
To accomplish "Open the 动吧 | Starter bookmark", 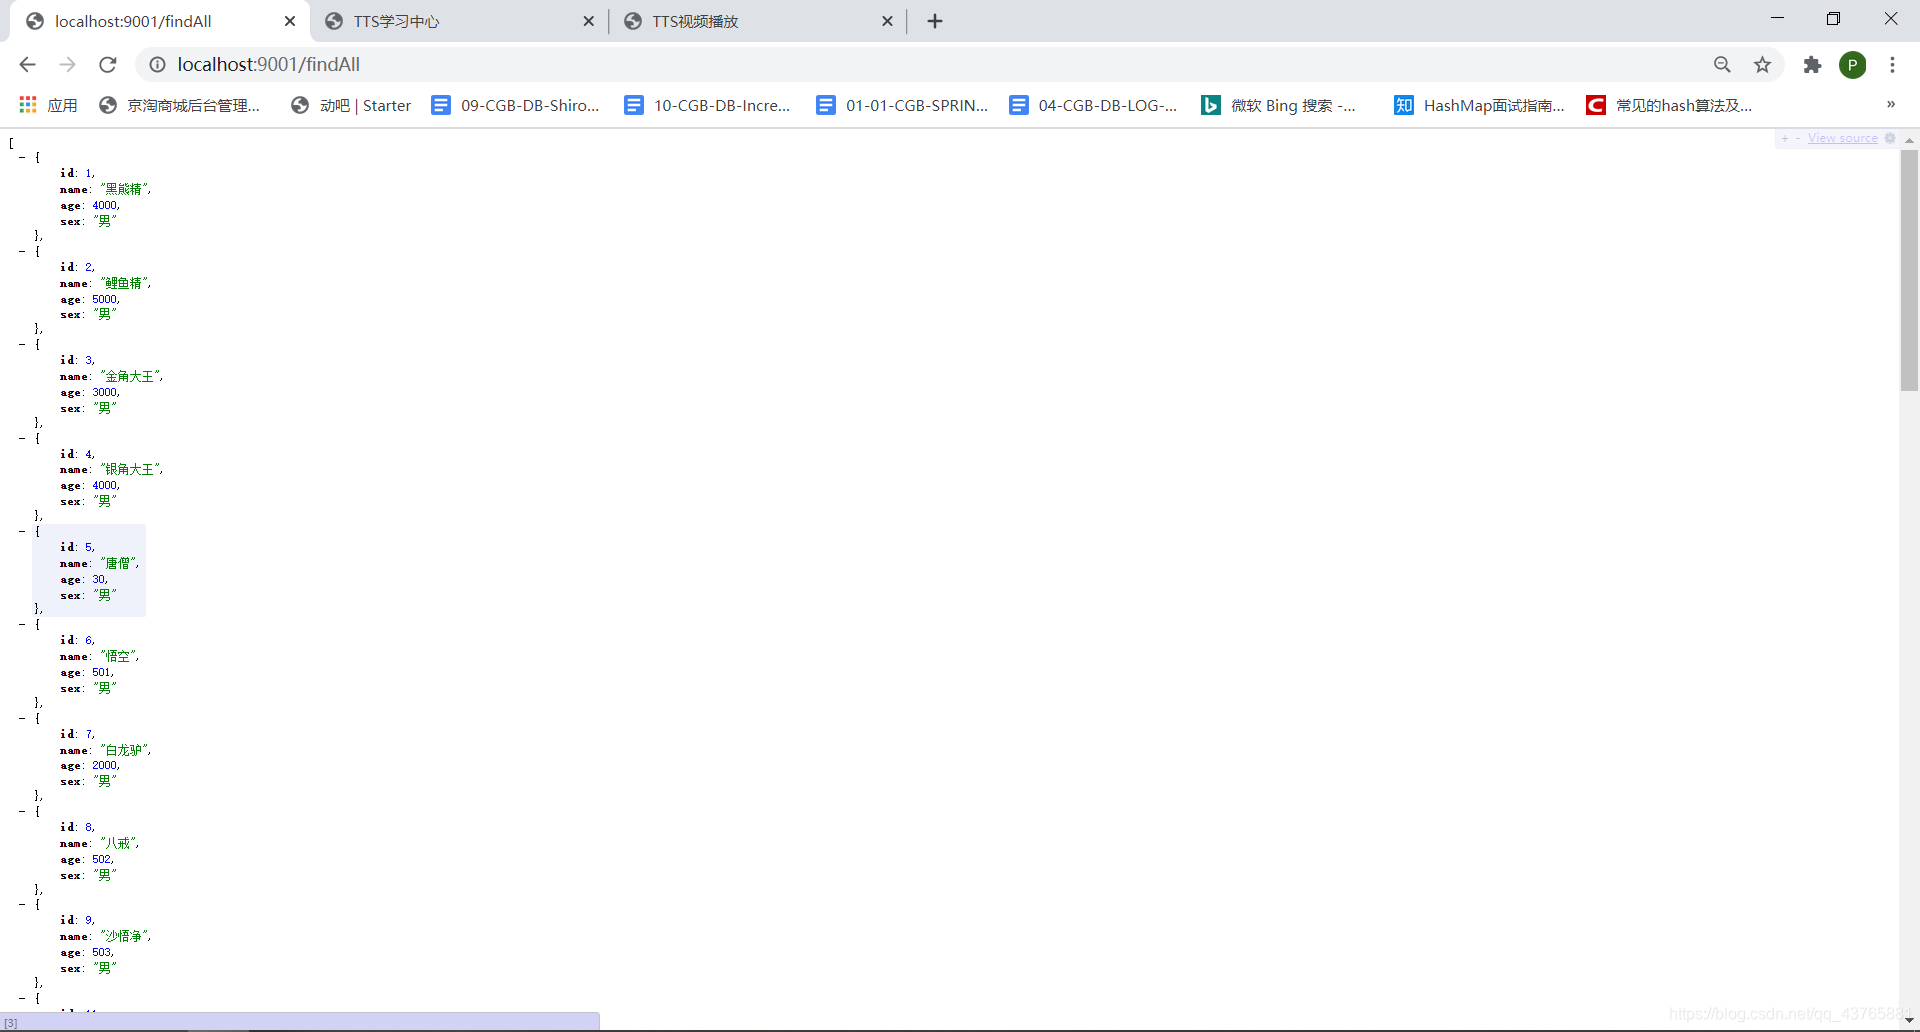I will click(x=351, y=105).
